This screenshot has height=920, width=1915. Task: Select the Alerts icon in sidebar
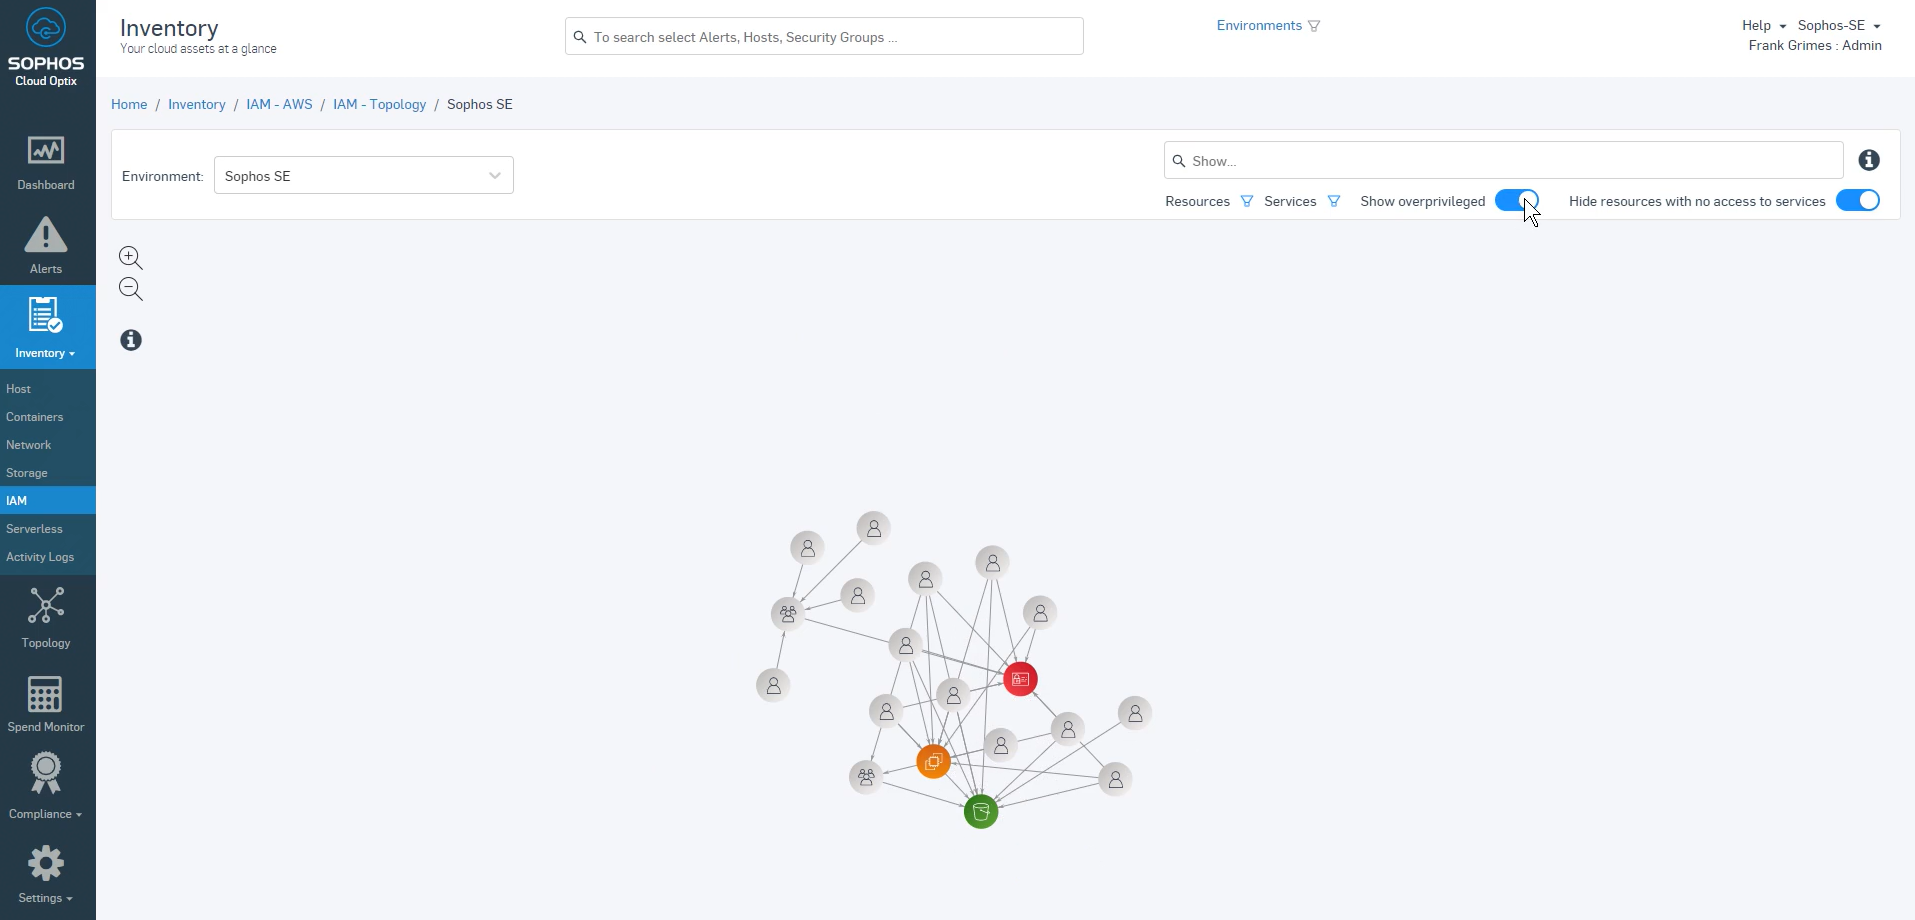pyautogui.click(x=46, y=245)
